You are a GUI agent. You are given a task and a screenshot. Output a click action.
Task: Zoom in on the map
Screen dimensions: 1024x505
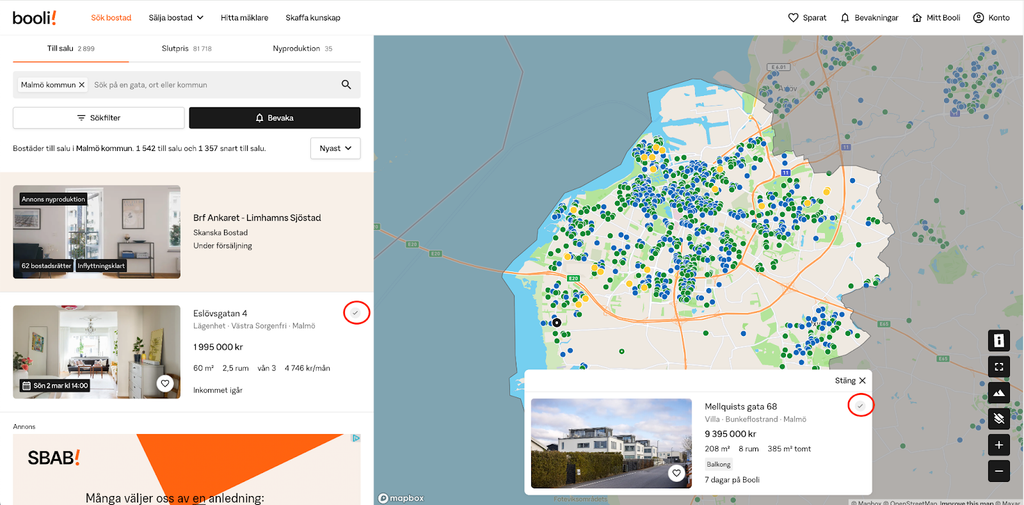(999, 444)
